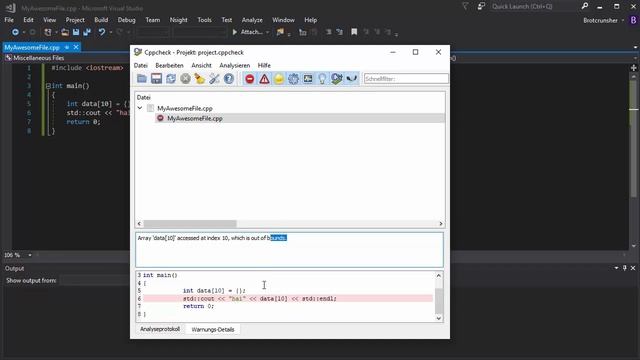Open the Bearbeiten menu in Cppcheck
Image resolution: width=640 pixels, height=360 pixels.
click(169, 65)
